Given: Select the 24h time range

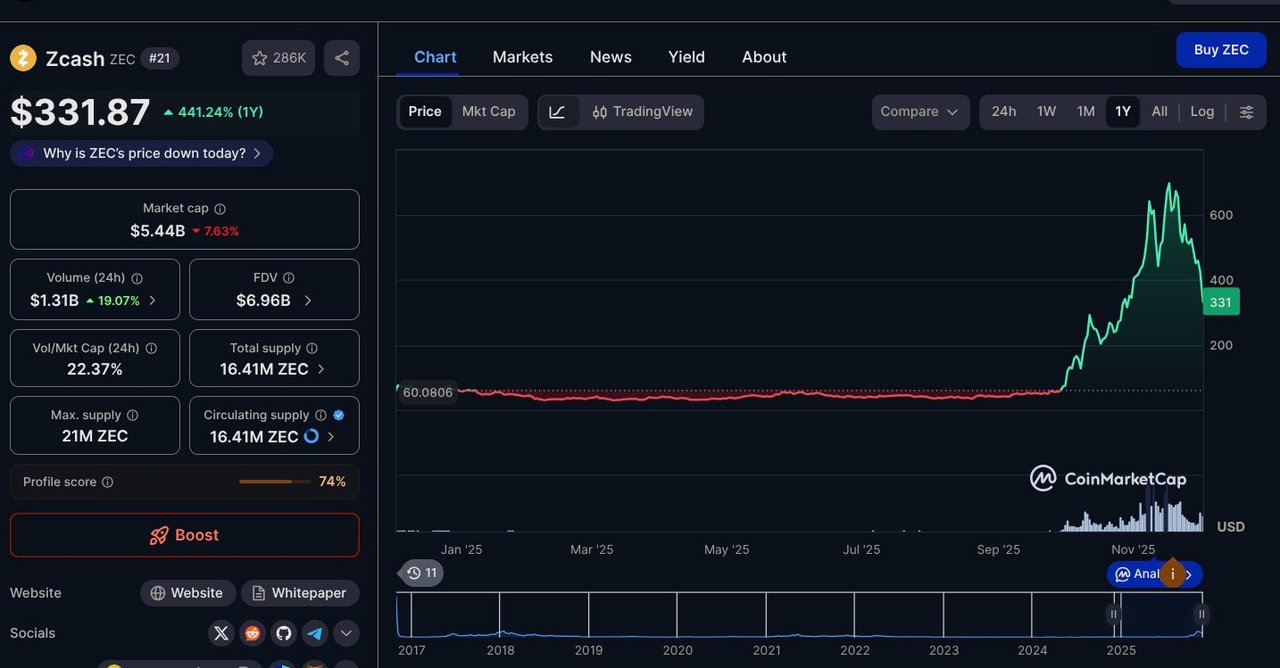Looking at the screenshot, I should pos(1003,112).
